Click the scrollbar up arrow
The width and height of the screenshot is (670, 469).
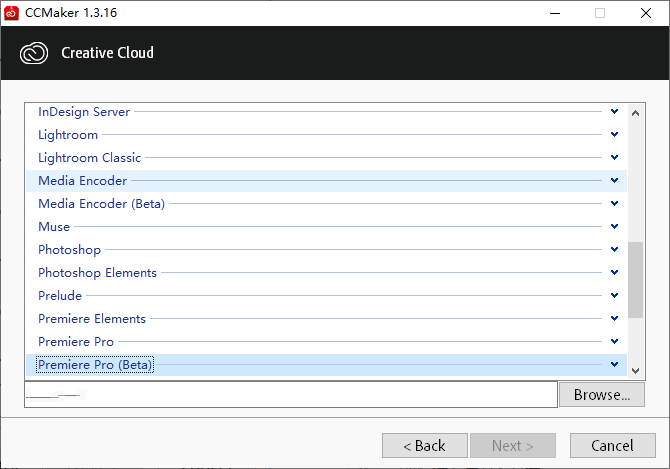click(636, 112)
